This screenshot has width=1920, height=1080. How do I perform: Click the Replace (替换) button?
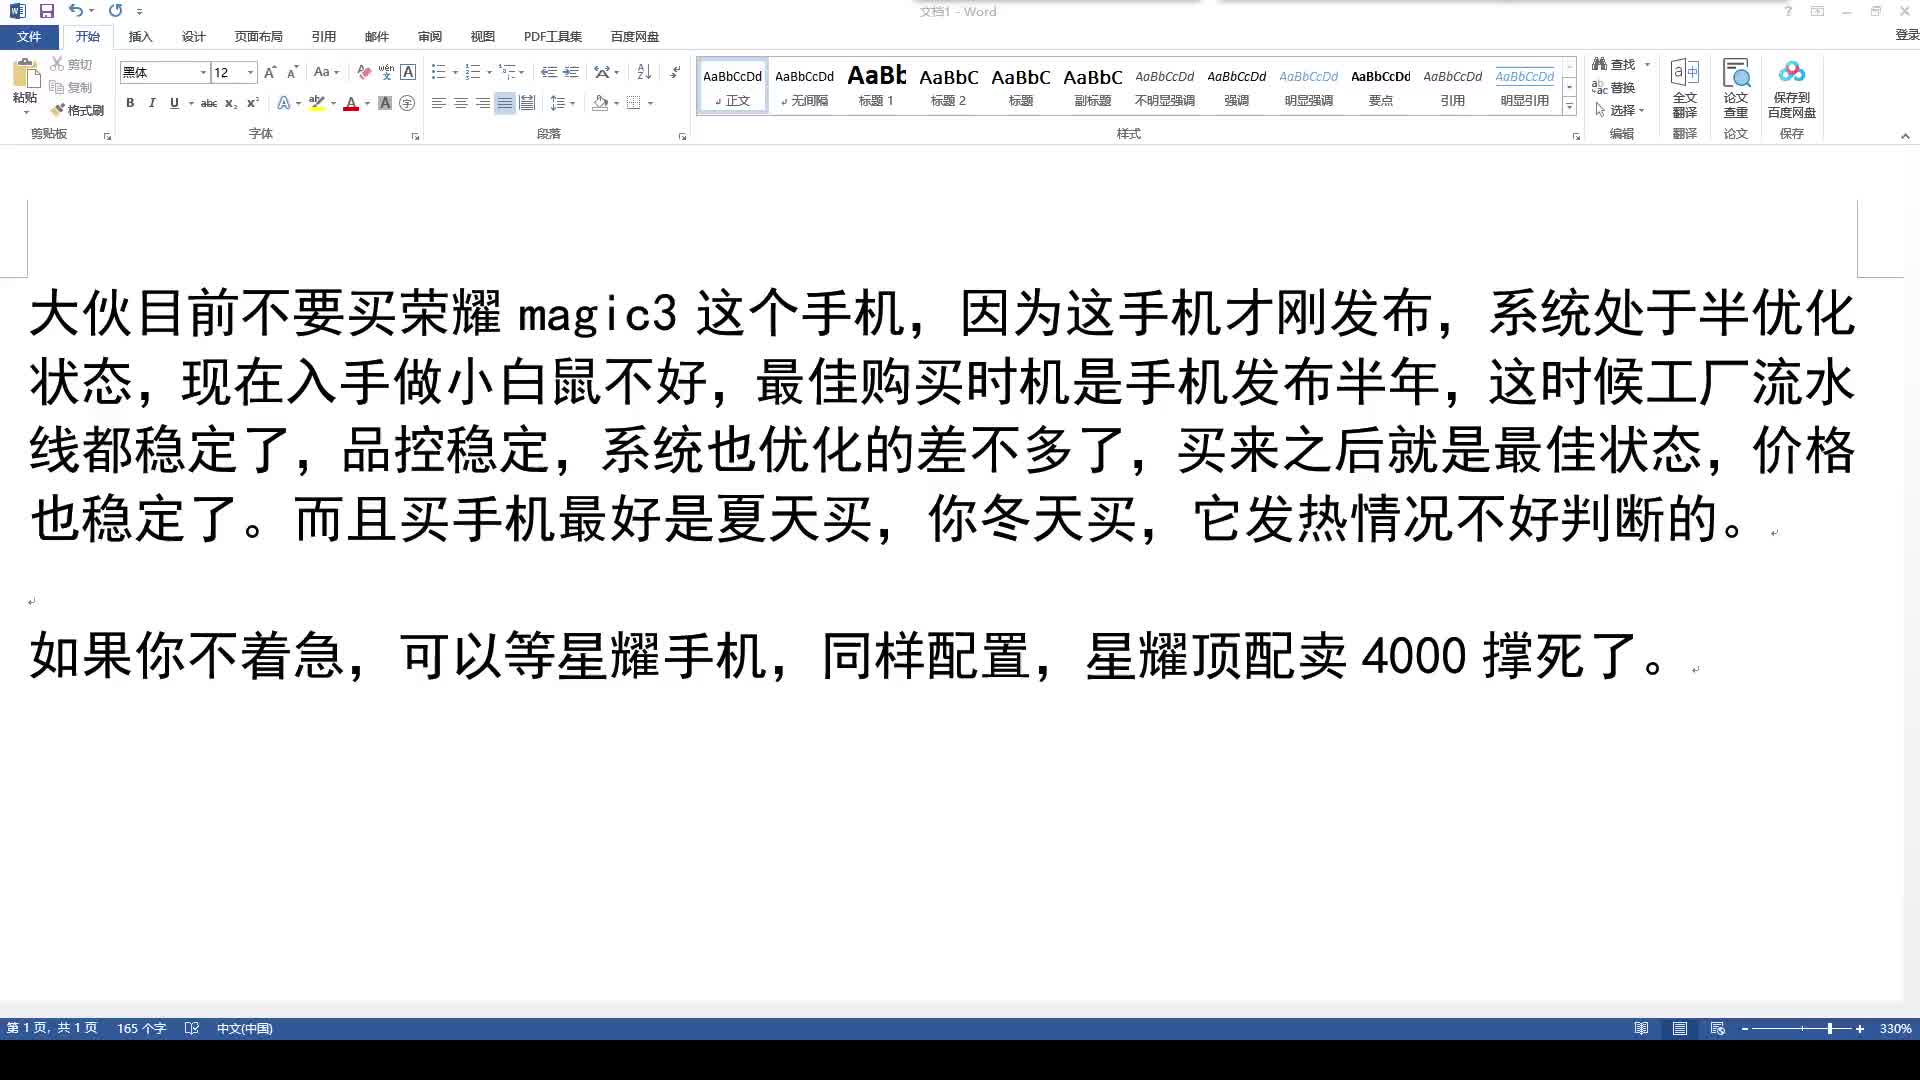pyautogui.click(x=1614, y=87)
